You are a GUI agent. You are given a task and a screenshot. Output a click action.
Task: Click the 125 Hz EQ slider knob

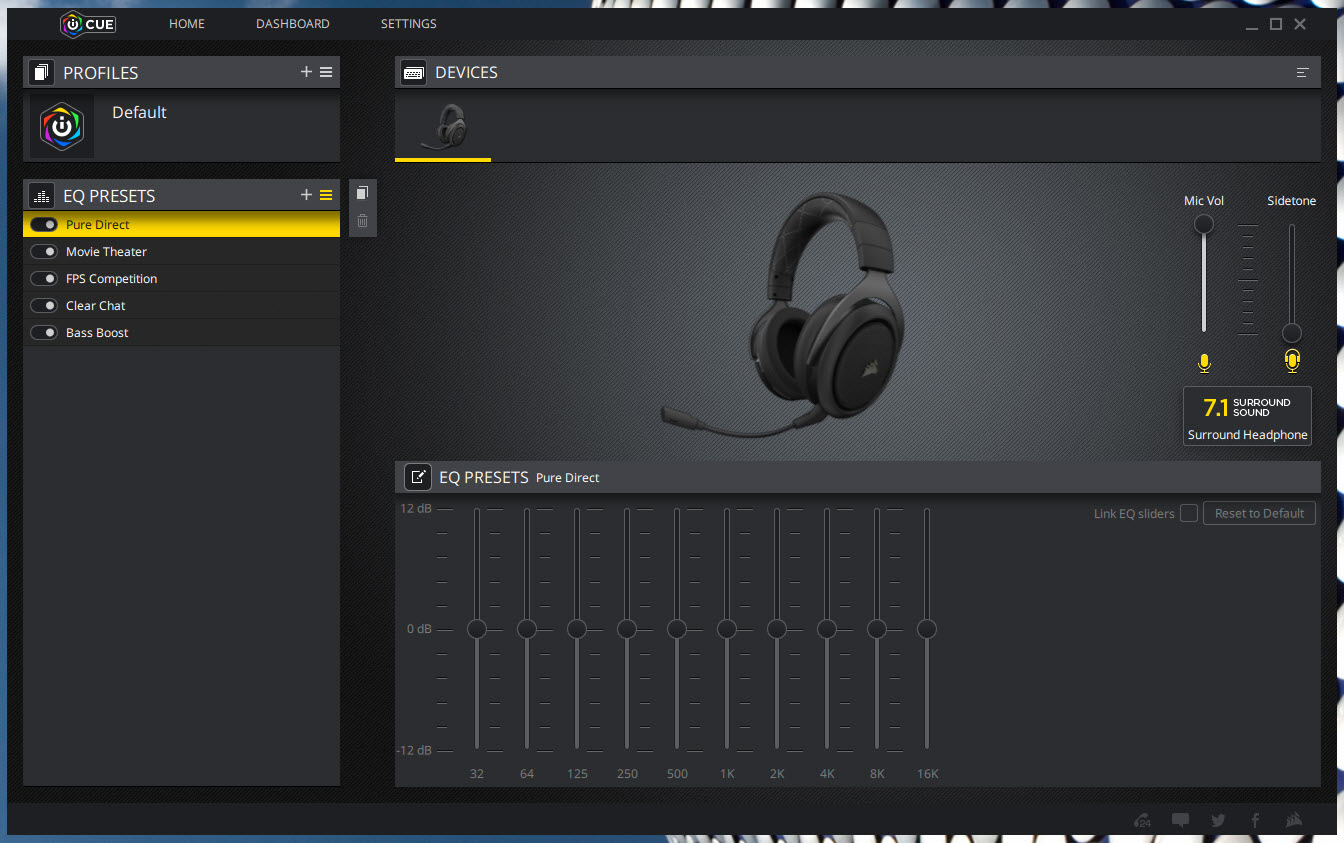click(577, 629)
